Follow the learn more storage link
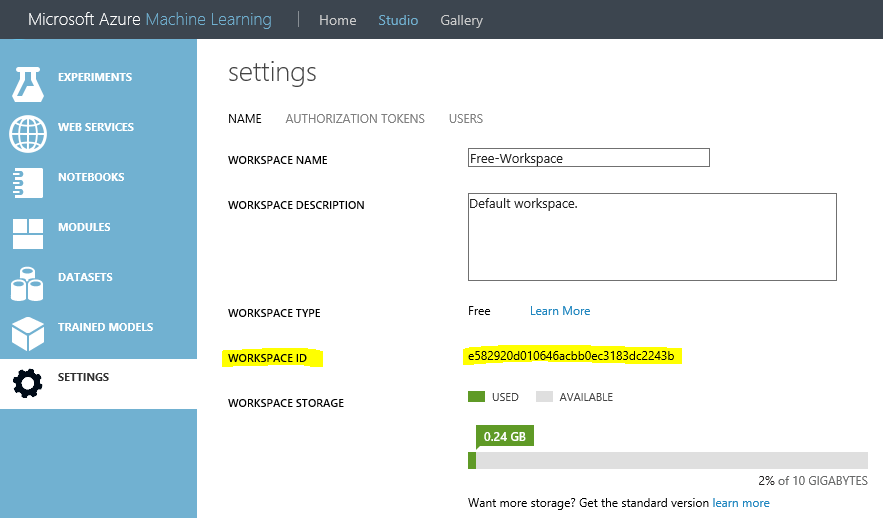Image resolution: width=883 pixels, height=518 pixels. click(x=741, y=503)
